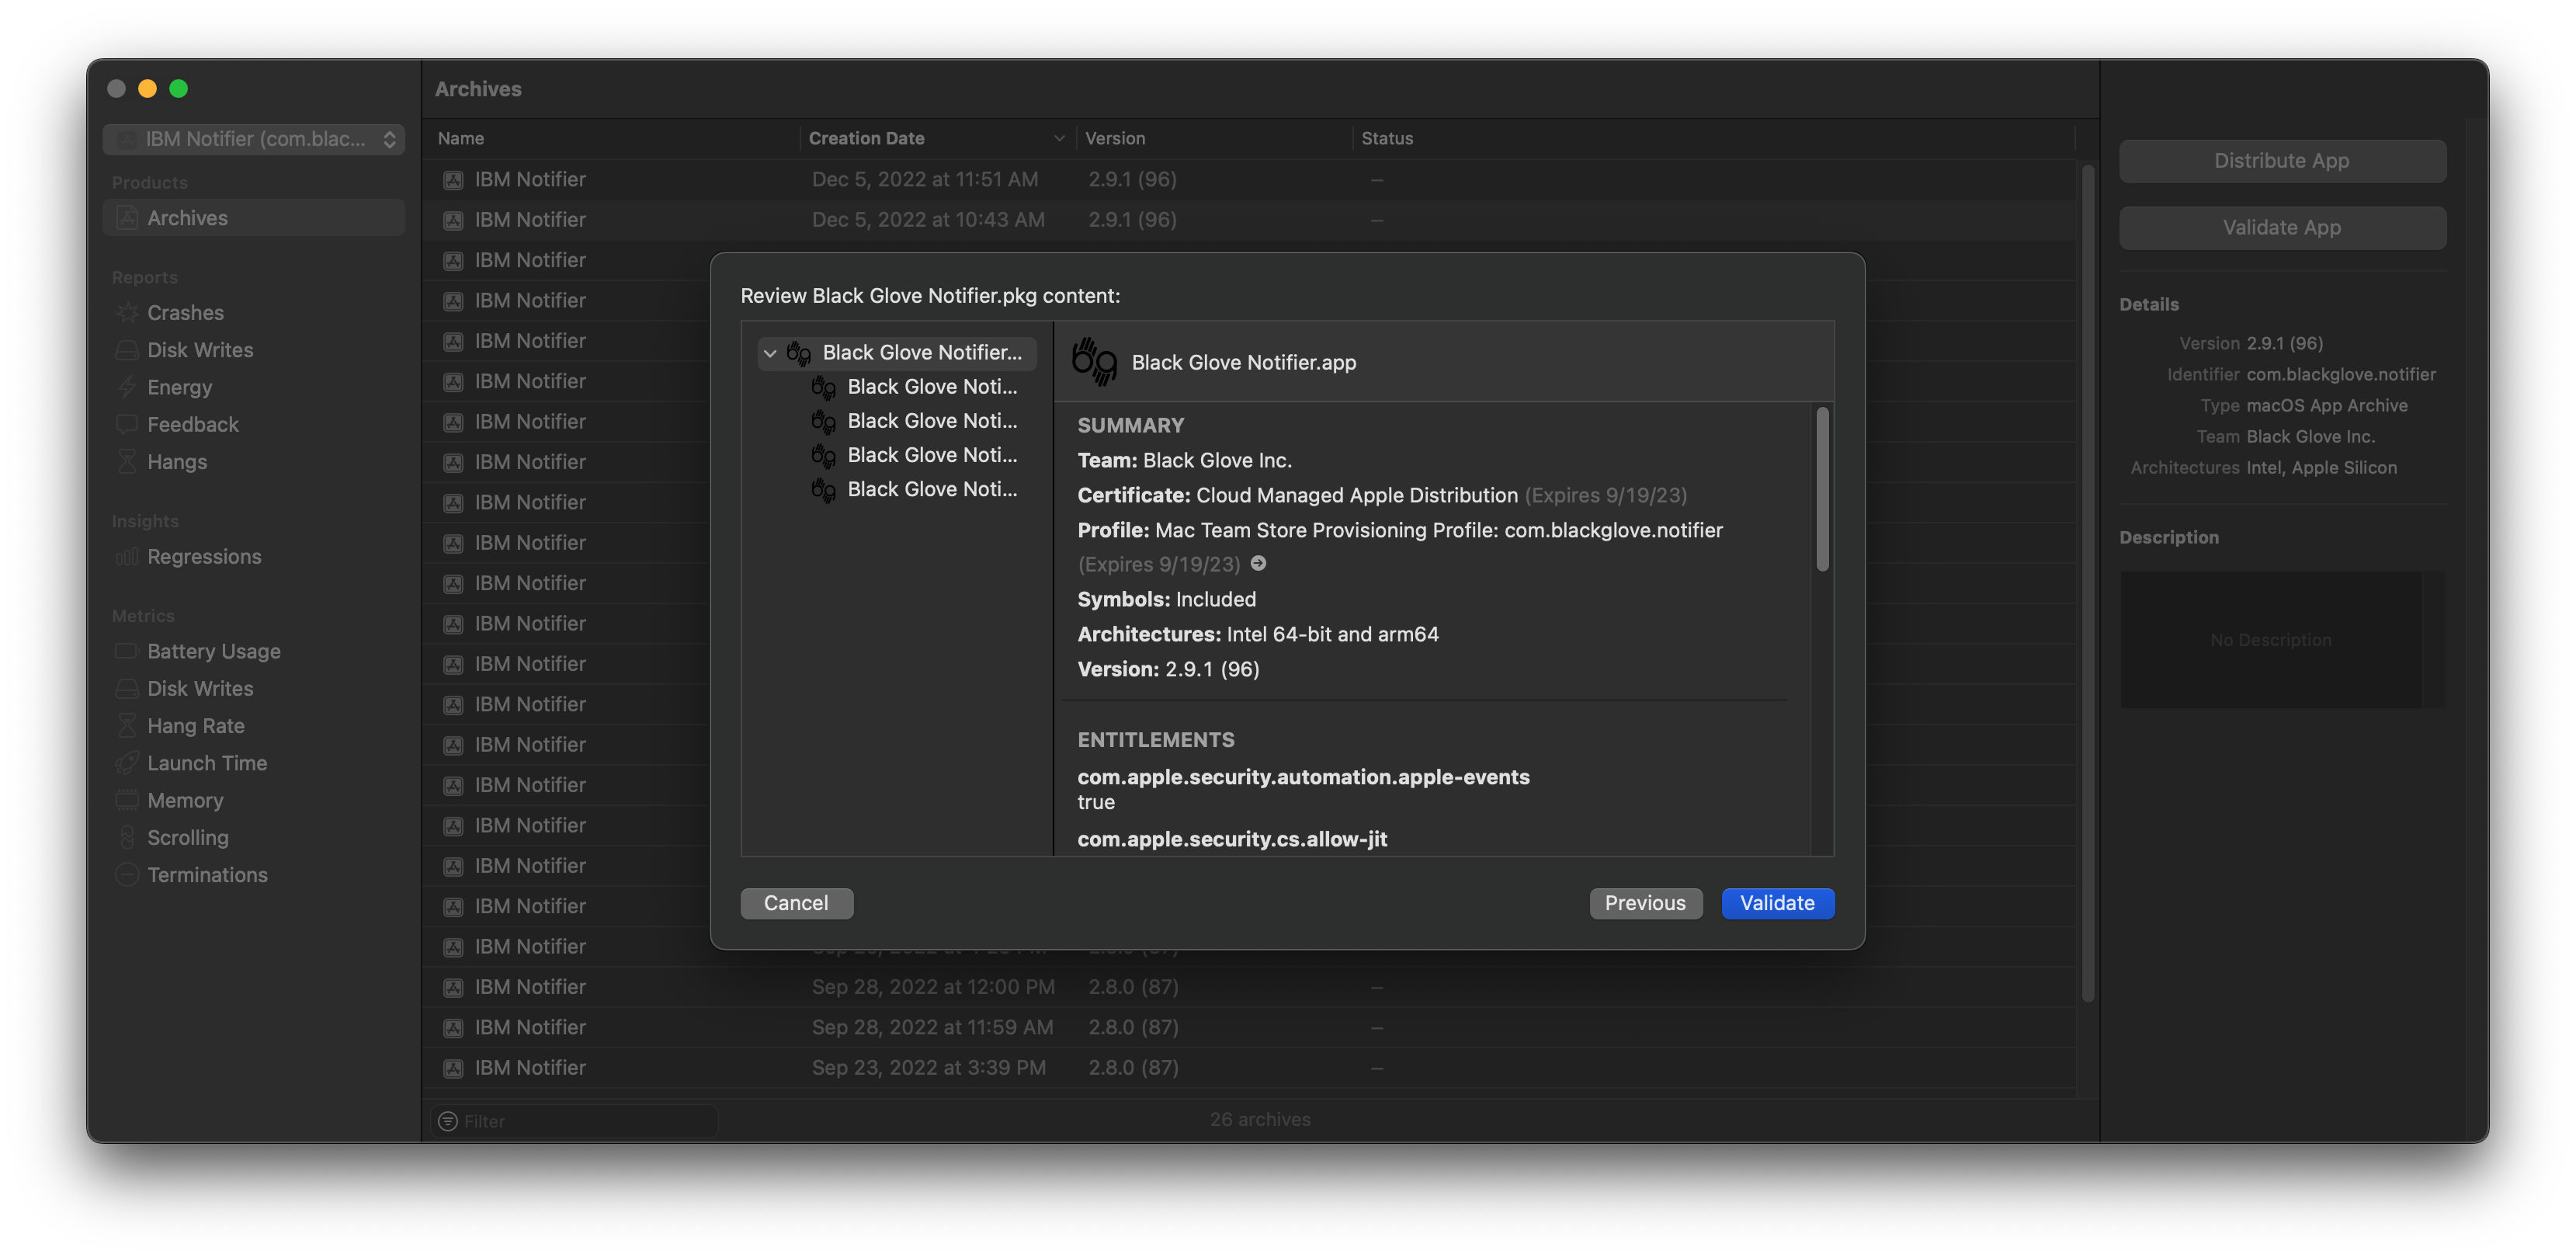Click the Regressions bar chart icon
Viewport: 2576px width, 1258px height.
click(x=127, y=557)
